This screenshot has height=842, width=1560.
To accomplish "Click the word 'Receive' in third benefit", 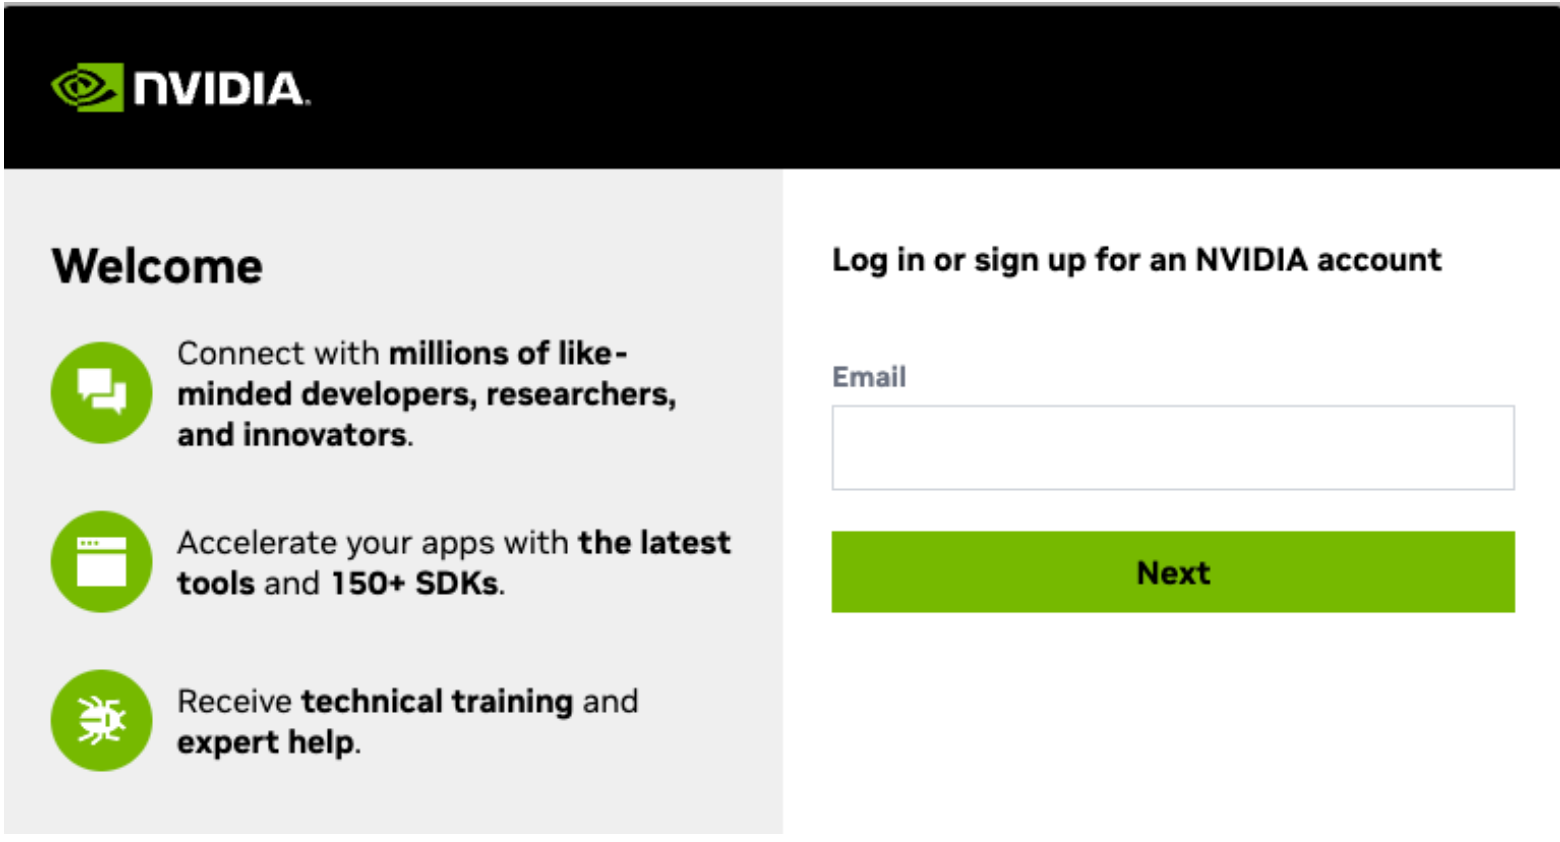I will click(234, 701).
